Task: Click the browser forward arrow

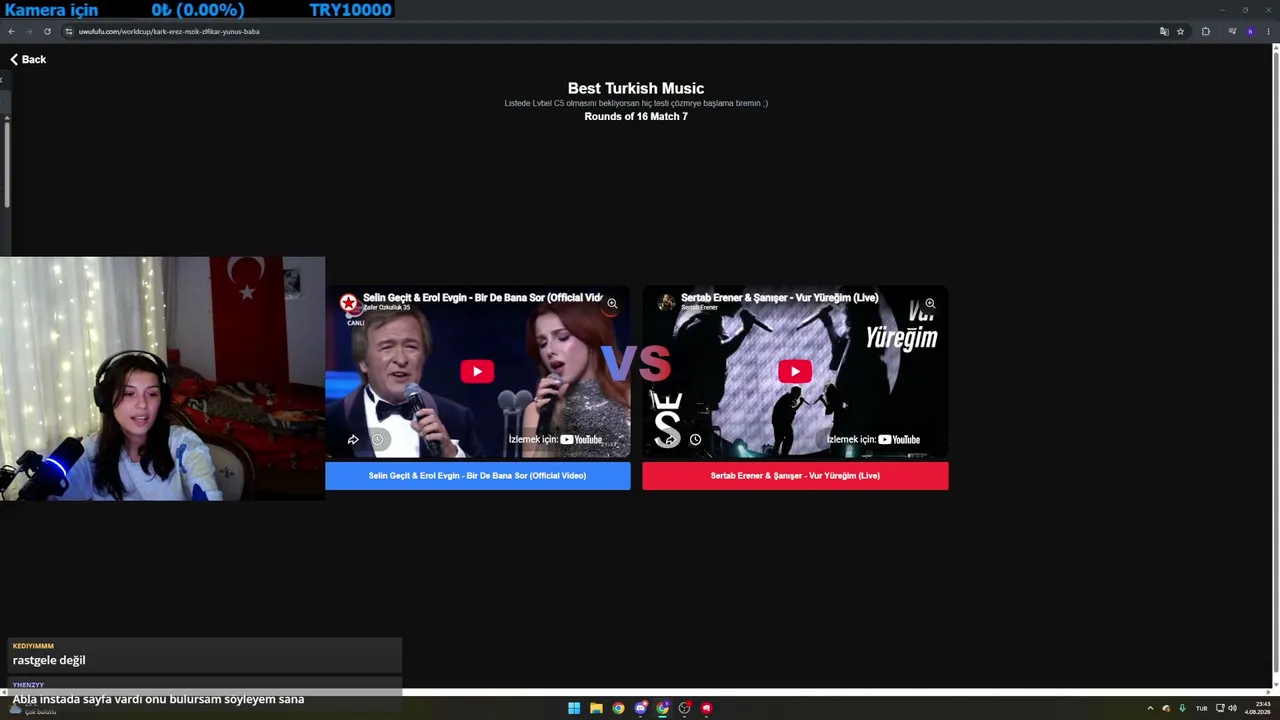Action: pyautogui.click(x=28, y=31)
